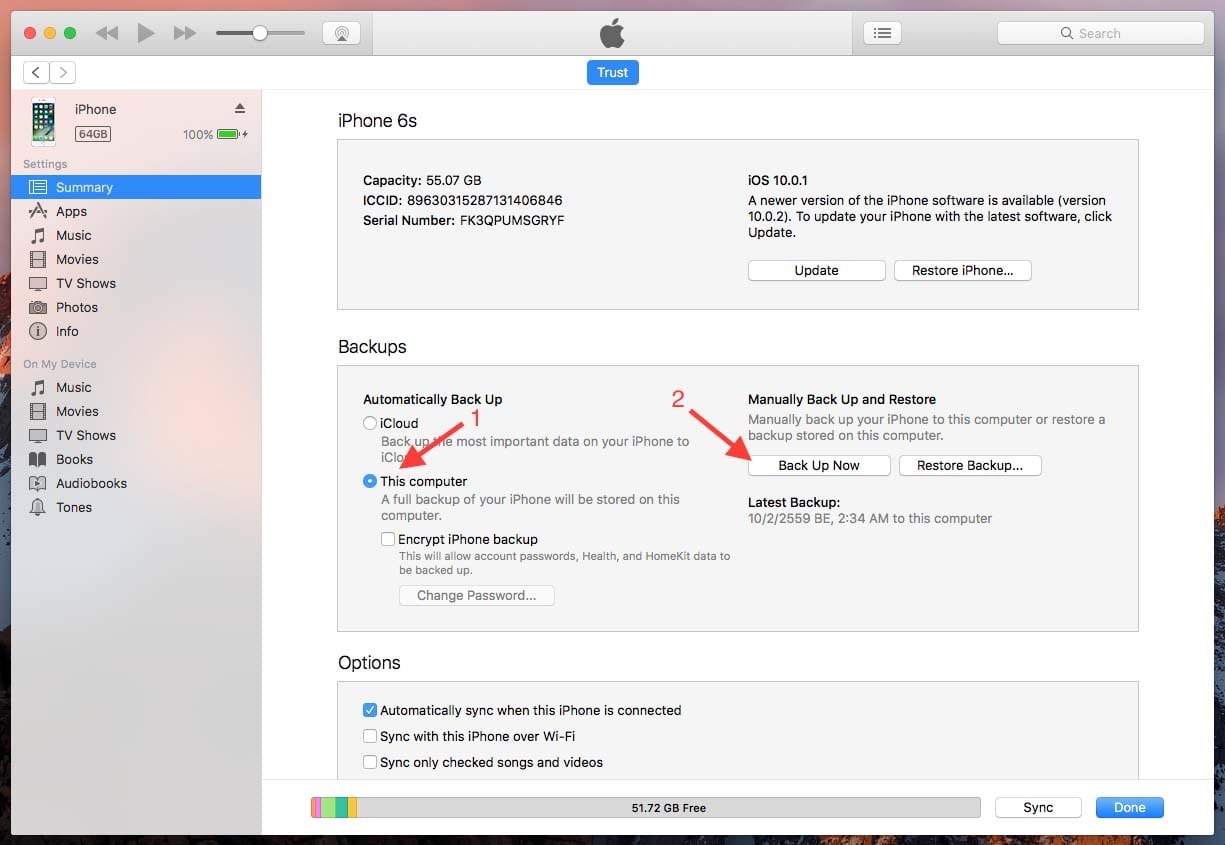The width and height of the screenshot is (1225, 845).
Task: Select This computer radio button
Action: coord(370,481)
